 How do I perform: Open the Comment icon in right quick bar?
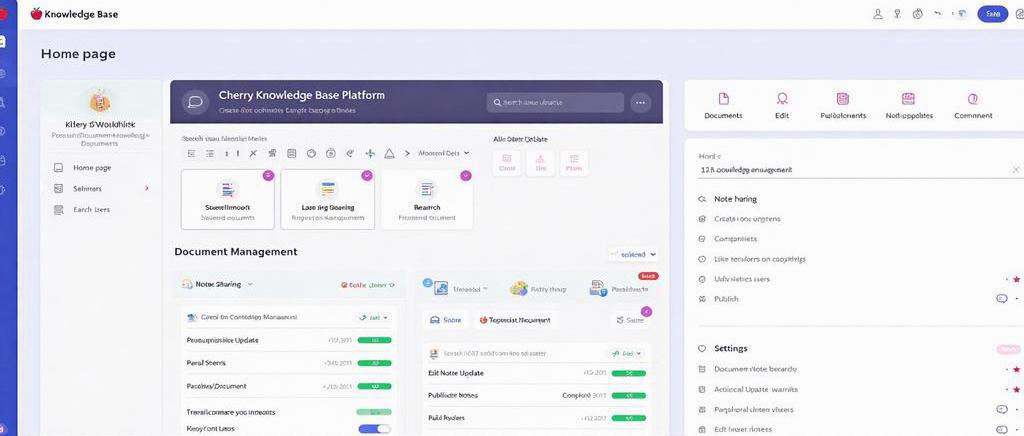[973, 99]
